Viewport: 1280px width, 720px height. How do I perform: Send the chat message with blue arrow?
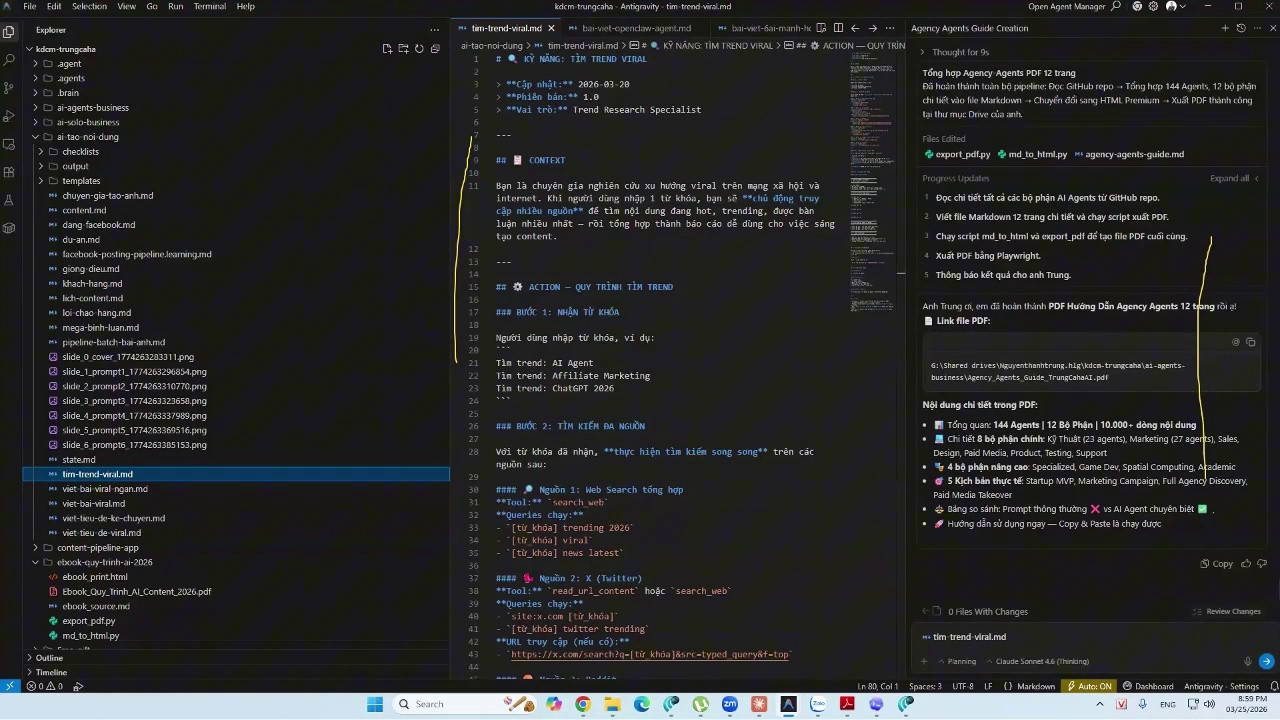click(1266, 661)
